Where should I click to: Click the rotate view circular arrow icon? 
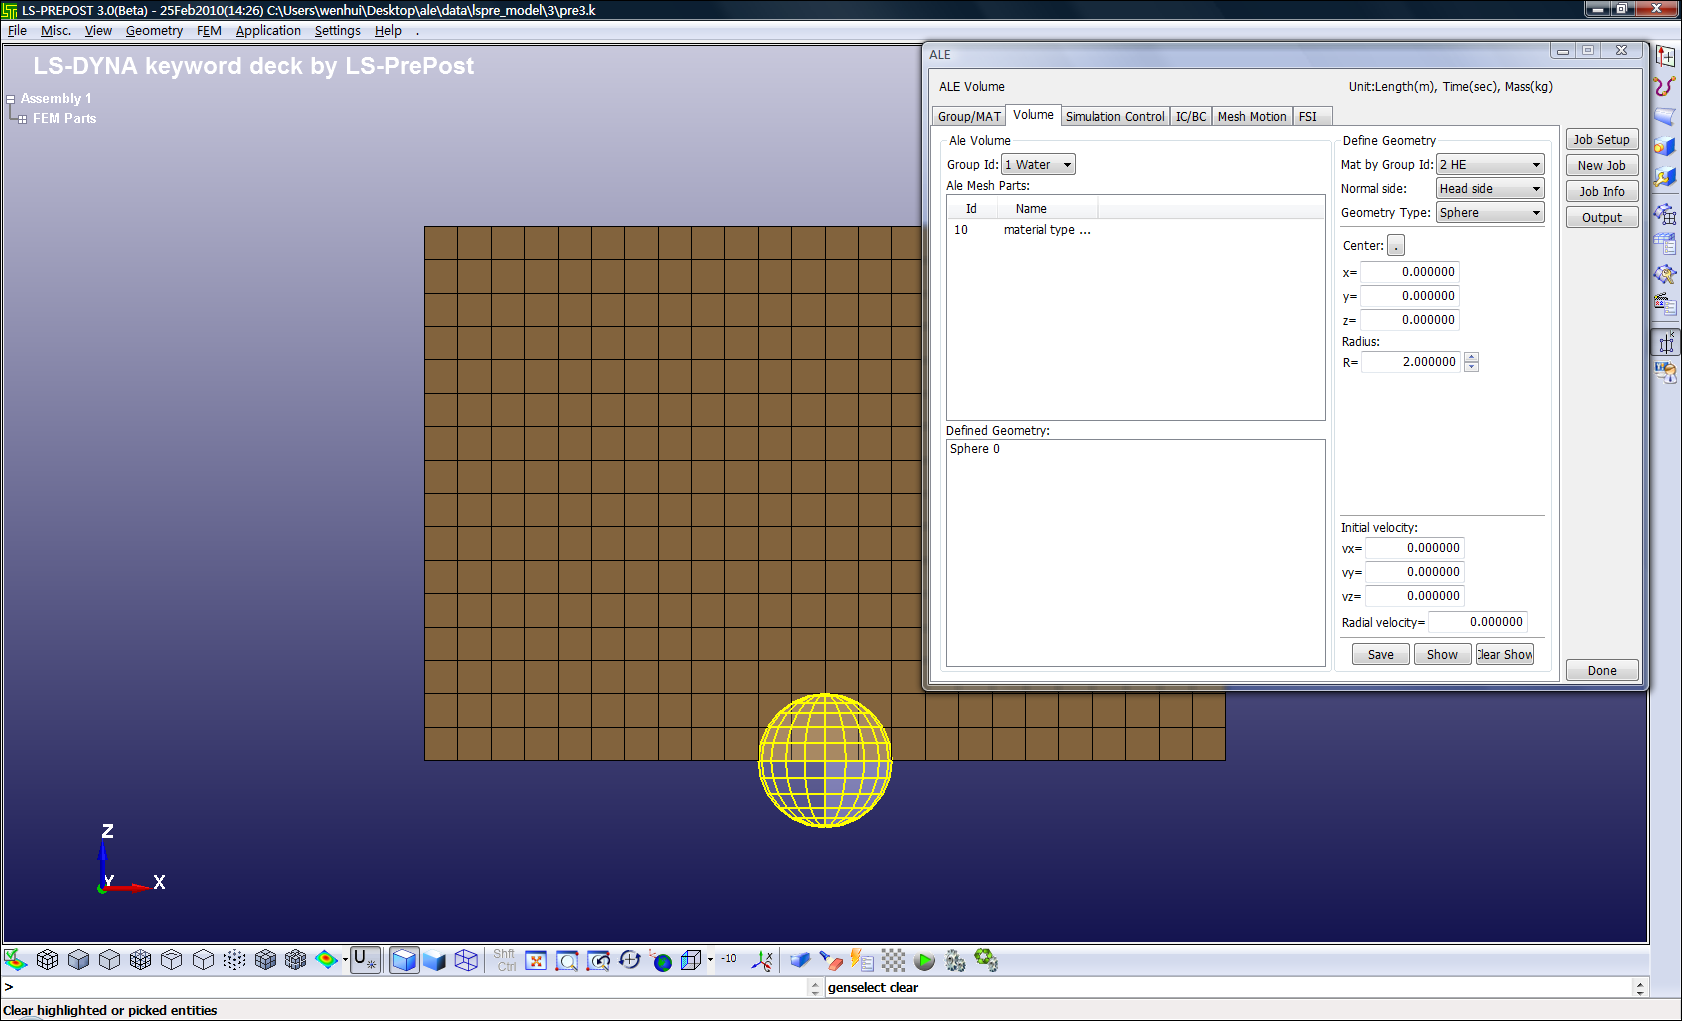tap(629, 961)
